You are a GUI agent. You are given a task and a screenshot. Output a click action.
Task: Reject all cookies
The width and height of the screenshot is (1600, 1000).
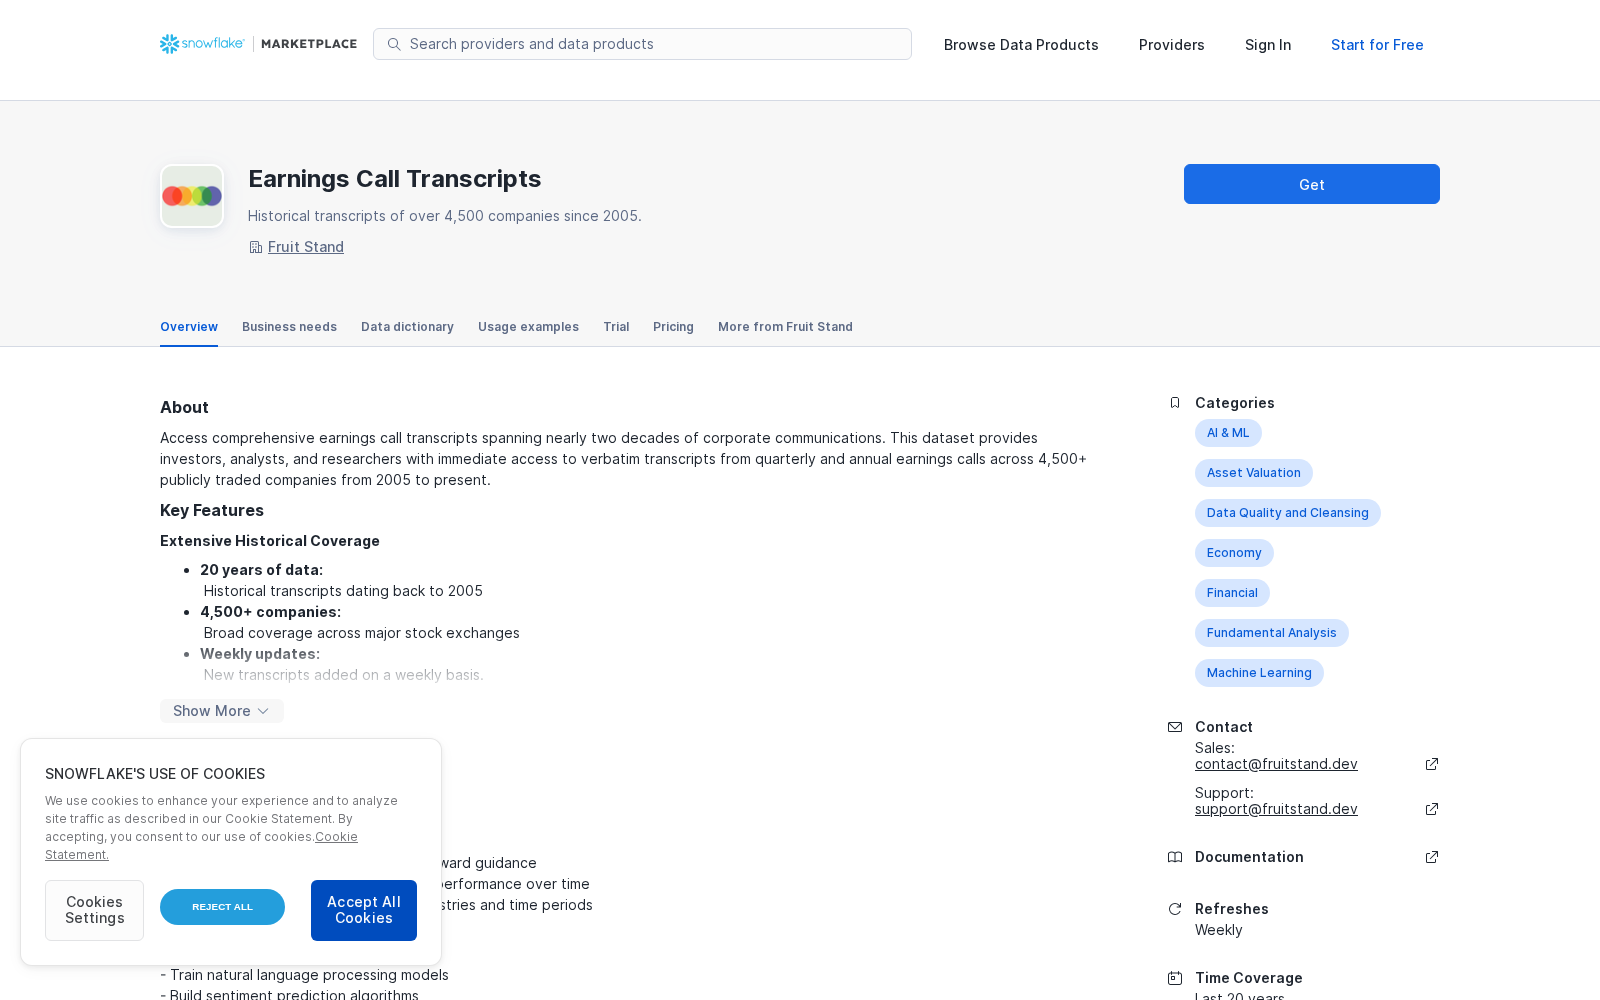222,907
